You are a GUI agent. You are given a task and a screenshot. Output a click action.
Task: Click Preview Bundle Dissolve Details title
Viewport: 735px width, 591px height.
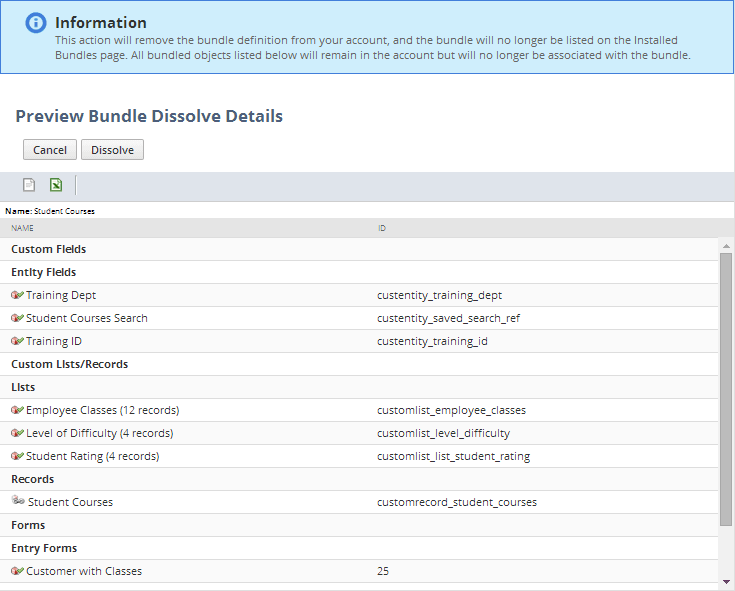pos(149,116)
